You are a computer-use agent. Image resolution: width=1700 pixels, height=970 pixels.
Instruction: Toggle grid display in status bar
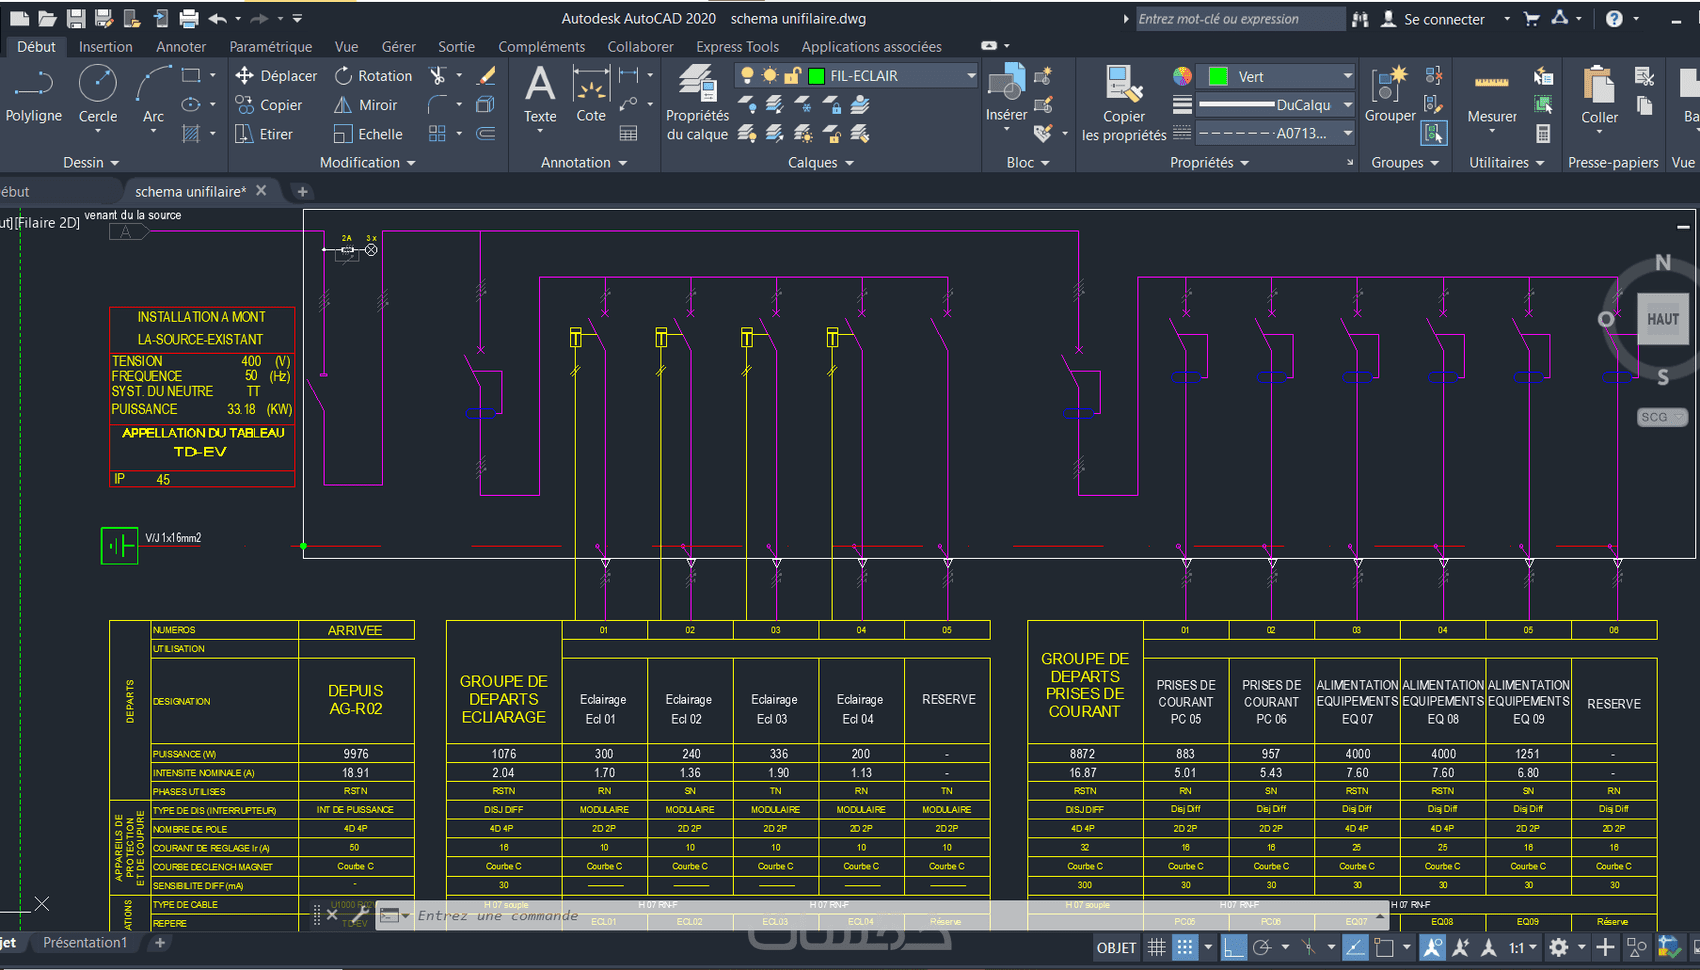tap(1156, 947)
